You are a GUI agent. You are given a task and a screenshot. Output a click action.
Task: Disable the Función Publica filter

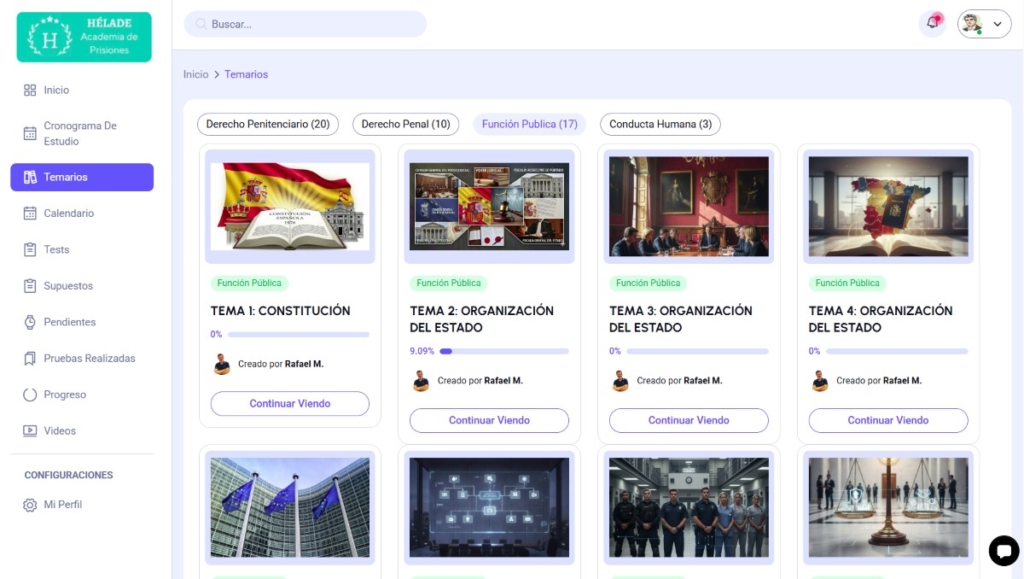(529, 124)
